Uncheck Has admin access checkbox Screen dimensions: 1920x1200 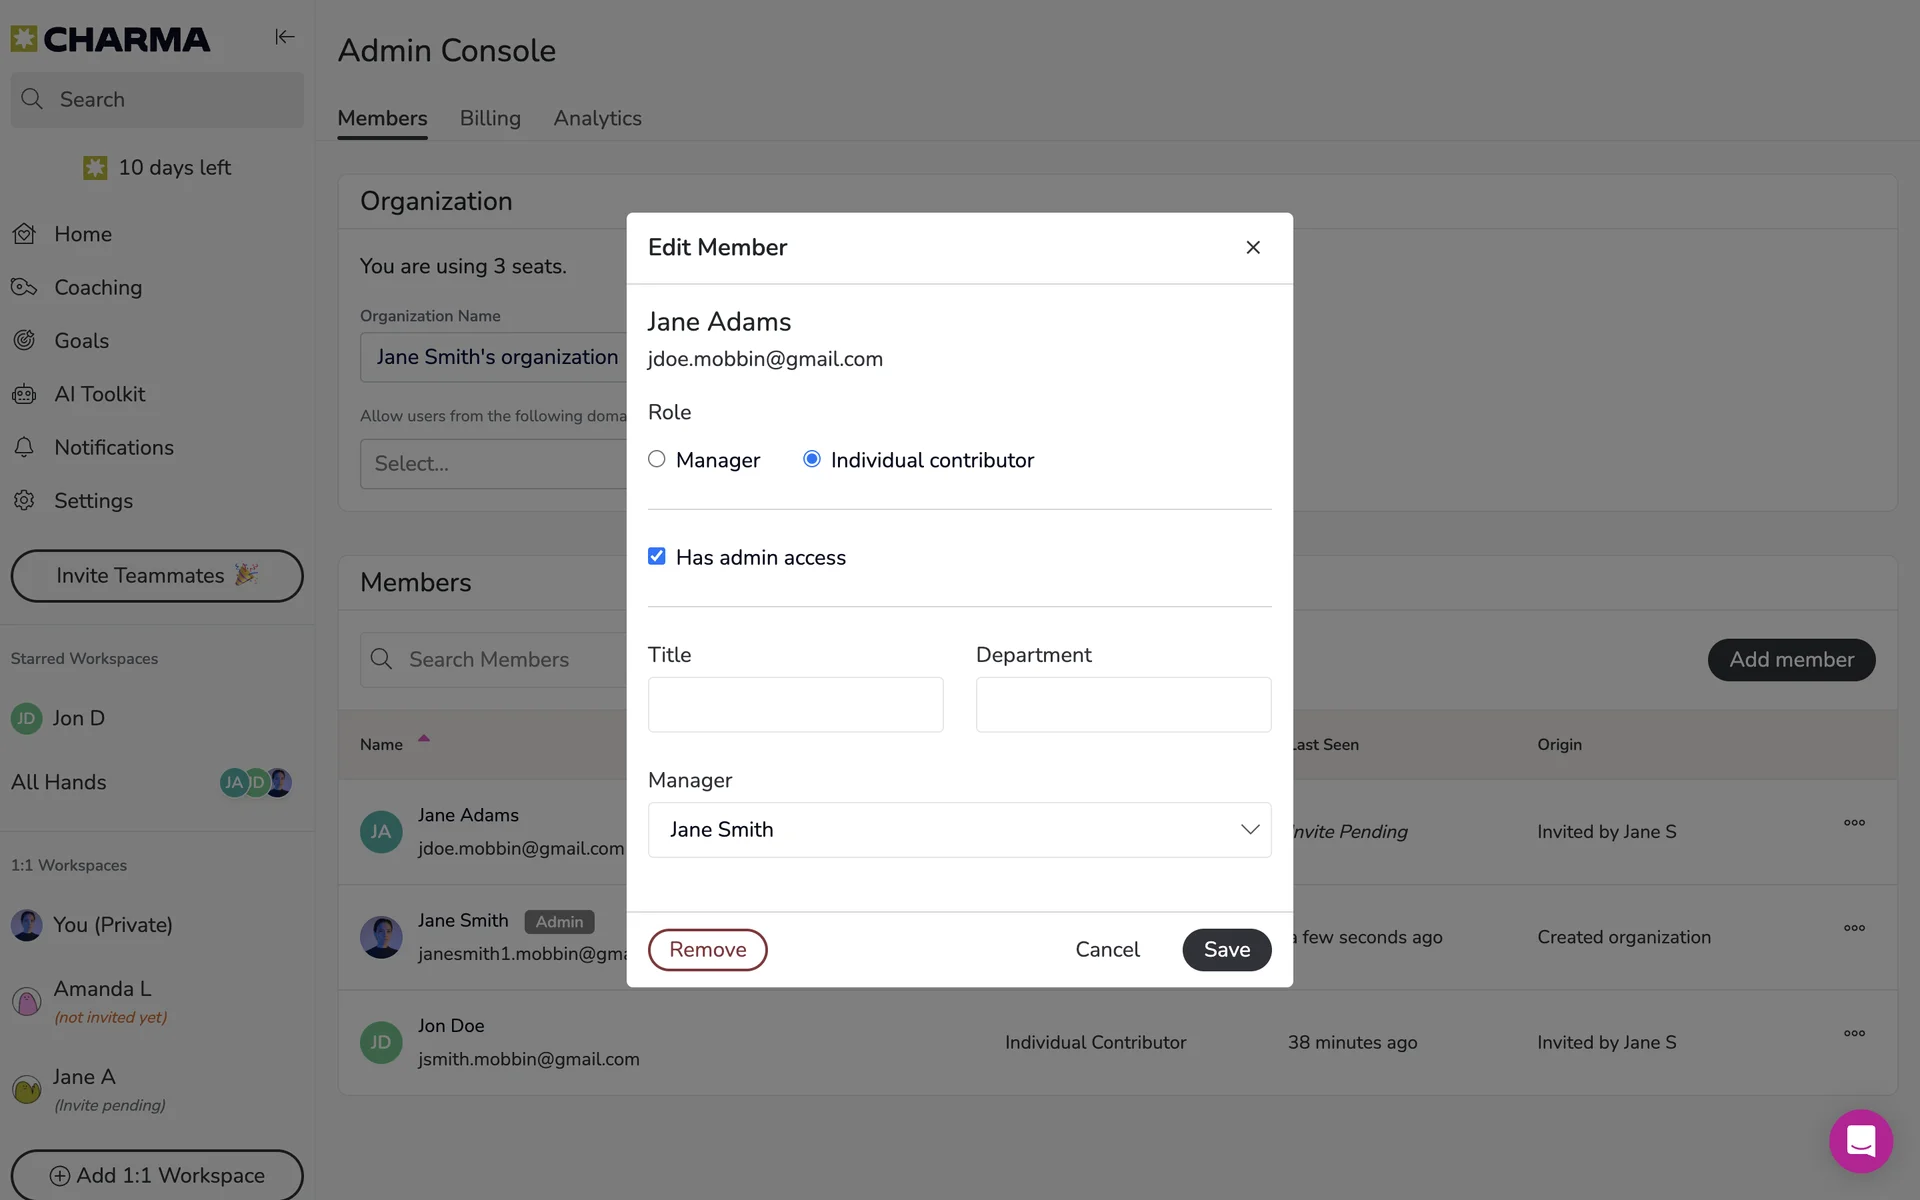(x=657, y=557)
